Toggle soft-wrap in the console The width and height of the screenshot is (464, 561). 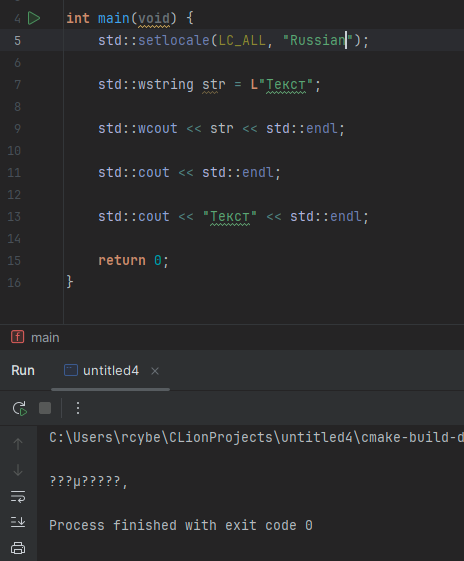click(18, 497)
